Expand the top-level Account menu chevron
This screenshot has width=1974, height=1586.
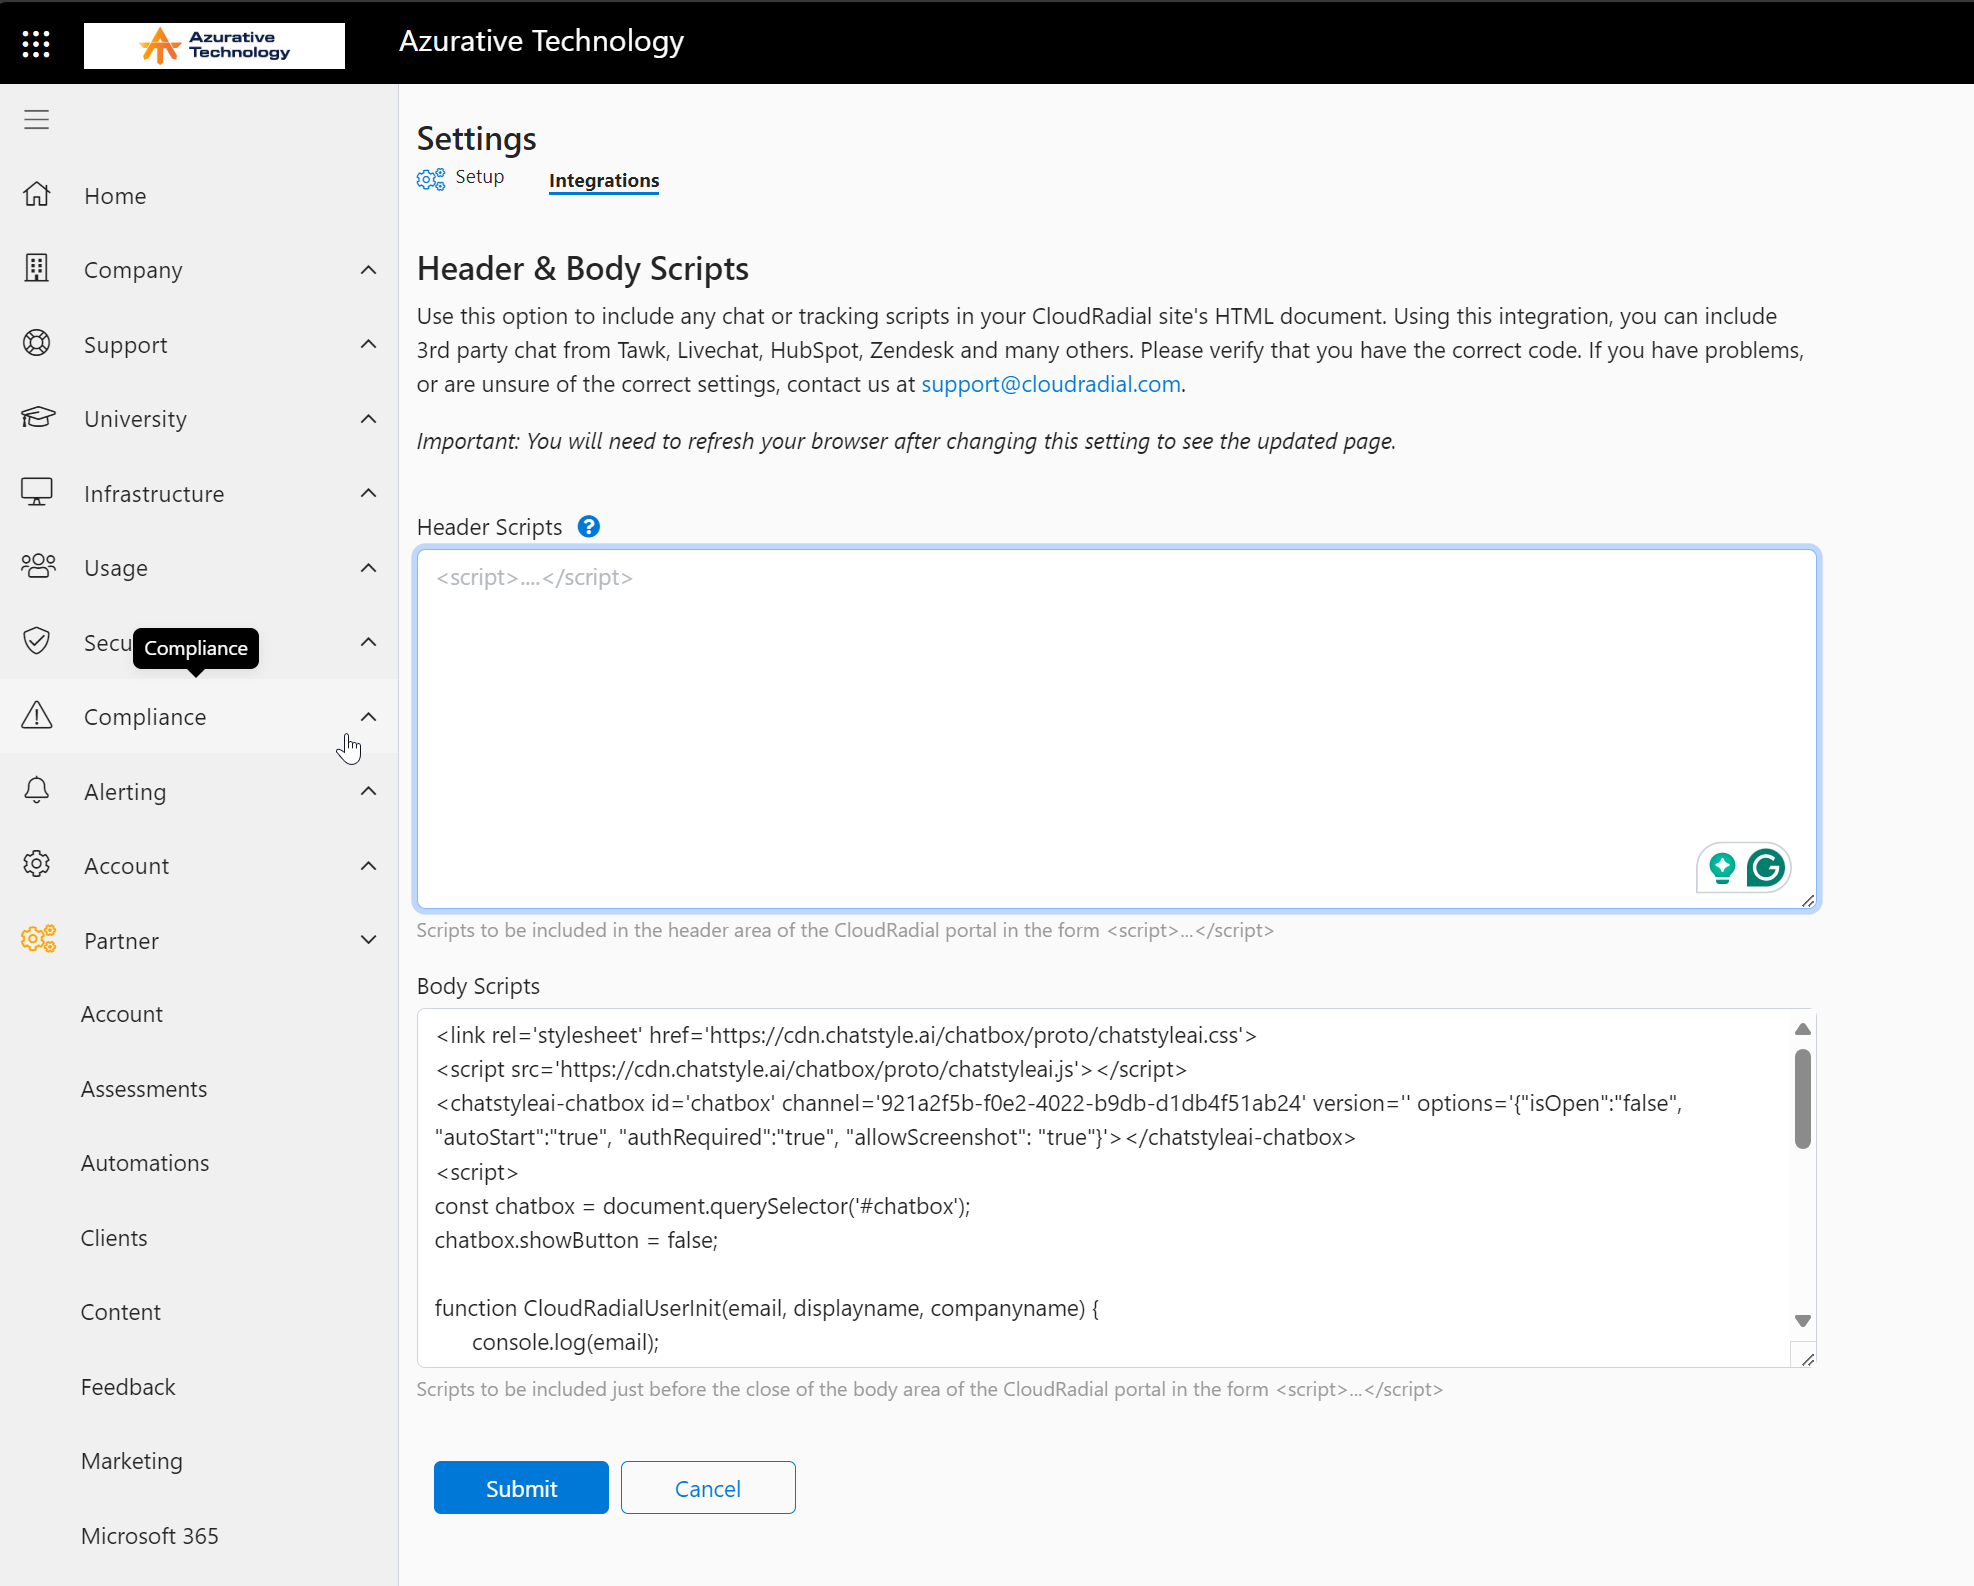[x=368, y=866]
